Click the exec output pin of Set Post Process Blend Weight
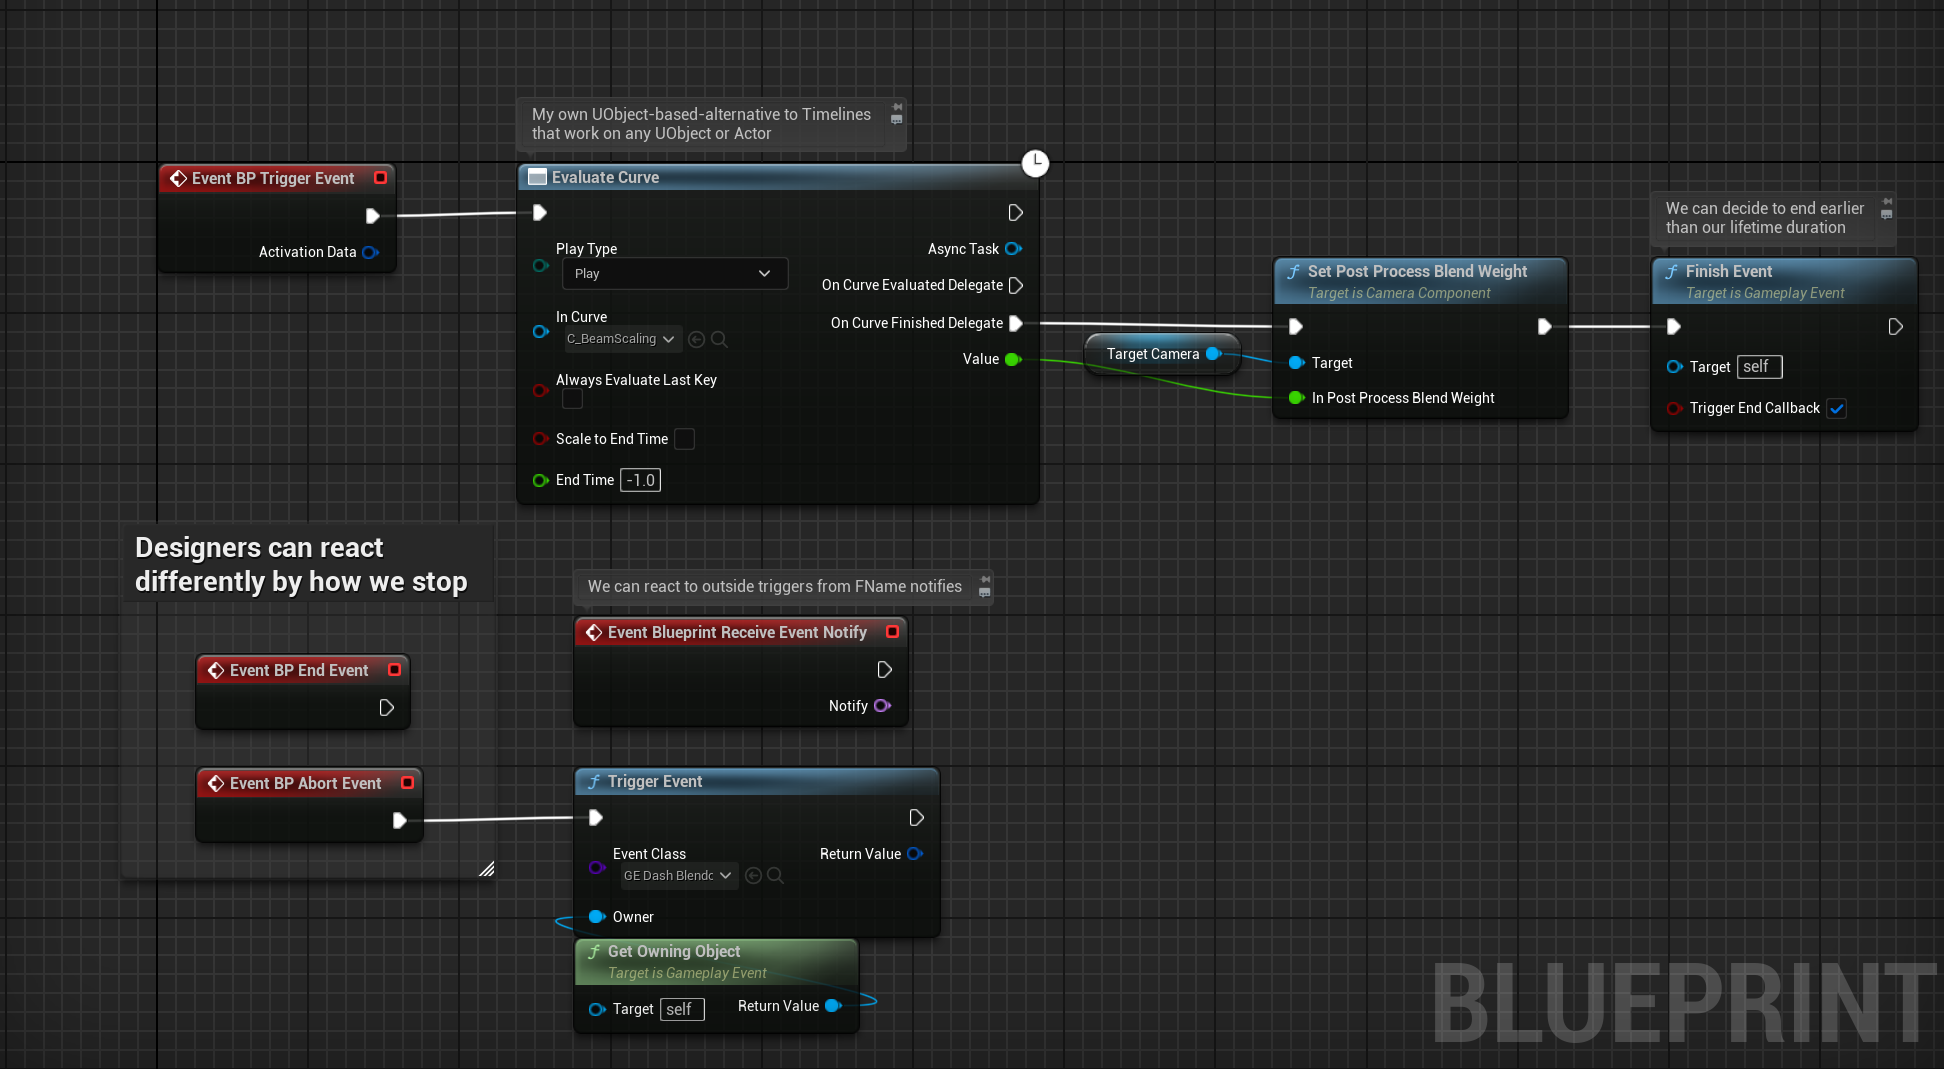 [x=1544, y=327]
